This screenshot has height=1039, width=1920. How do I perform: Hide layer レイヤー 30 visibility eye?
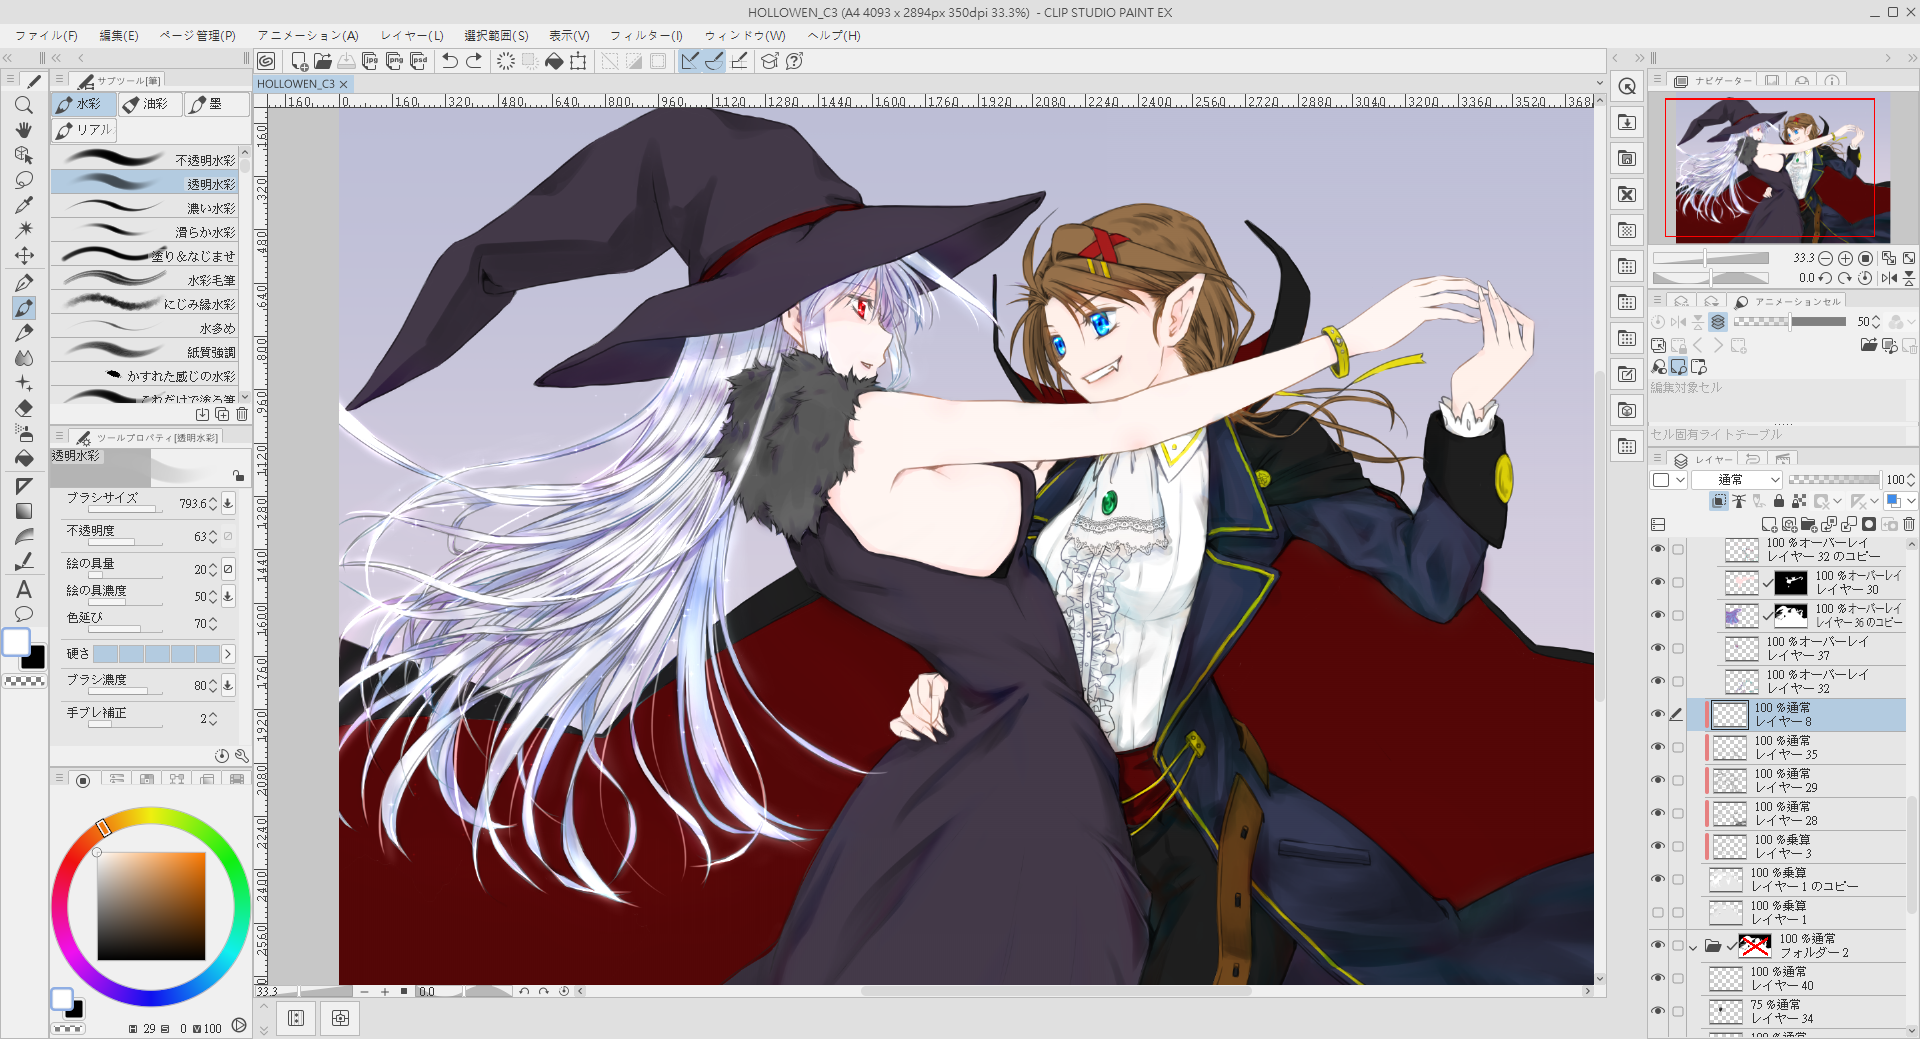[x=1658, y=582]
